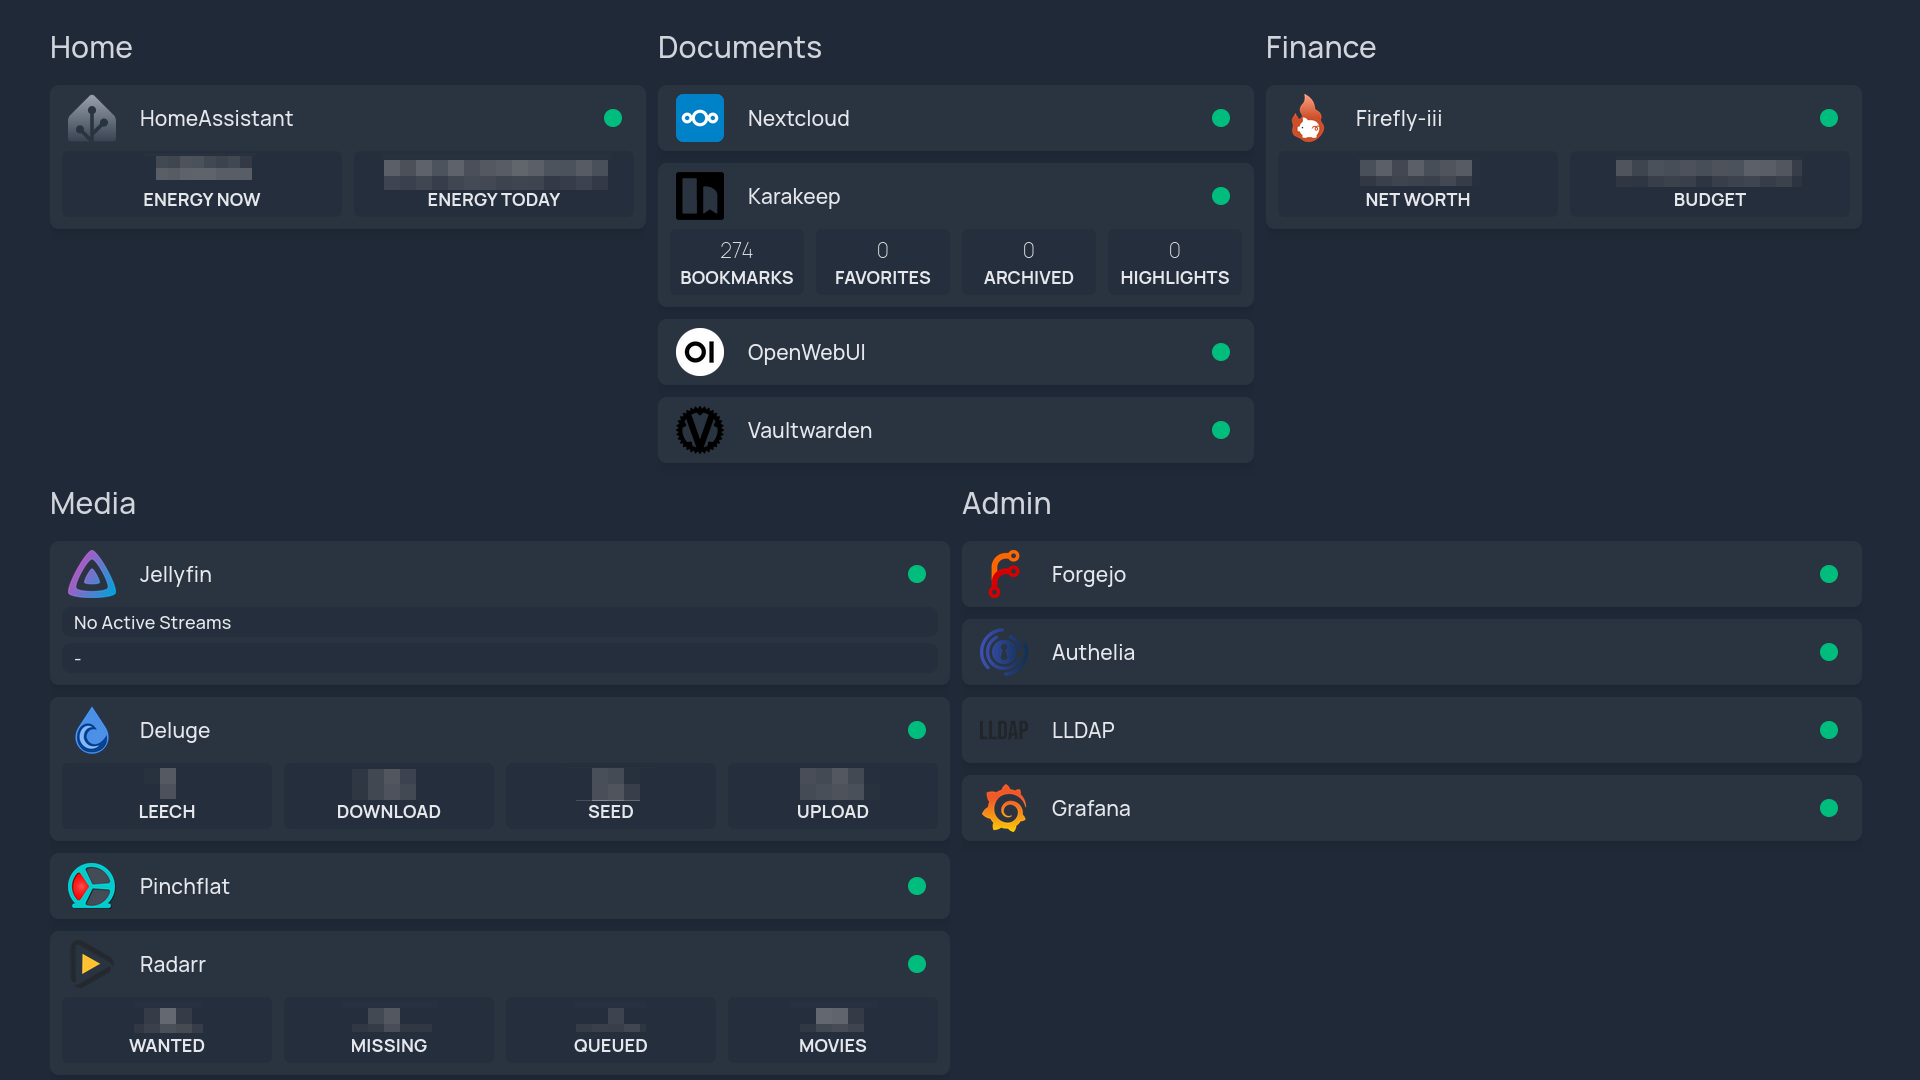This screenshot has width=1920, height=1080.
Task: Click the Deluge Leech stat block
Action: tap(167, 796)
